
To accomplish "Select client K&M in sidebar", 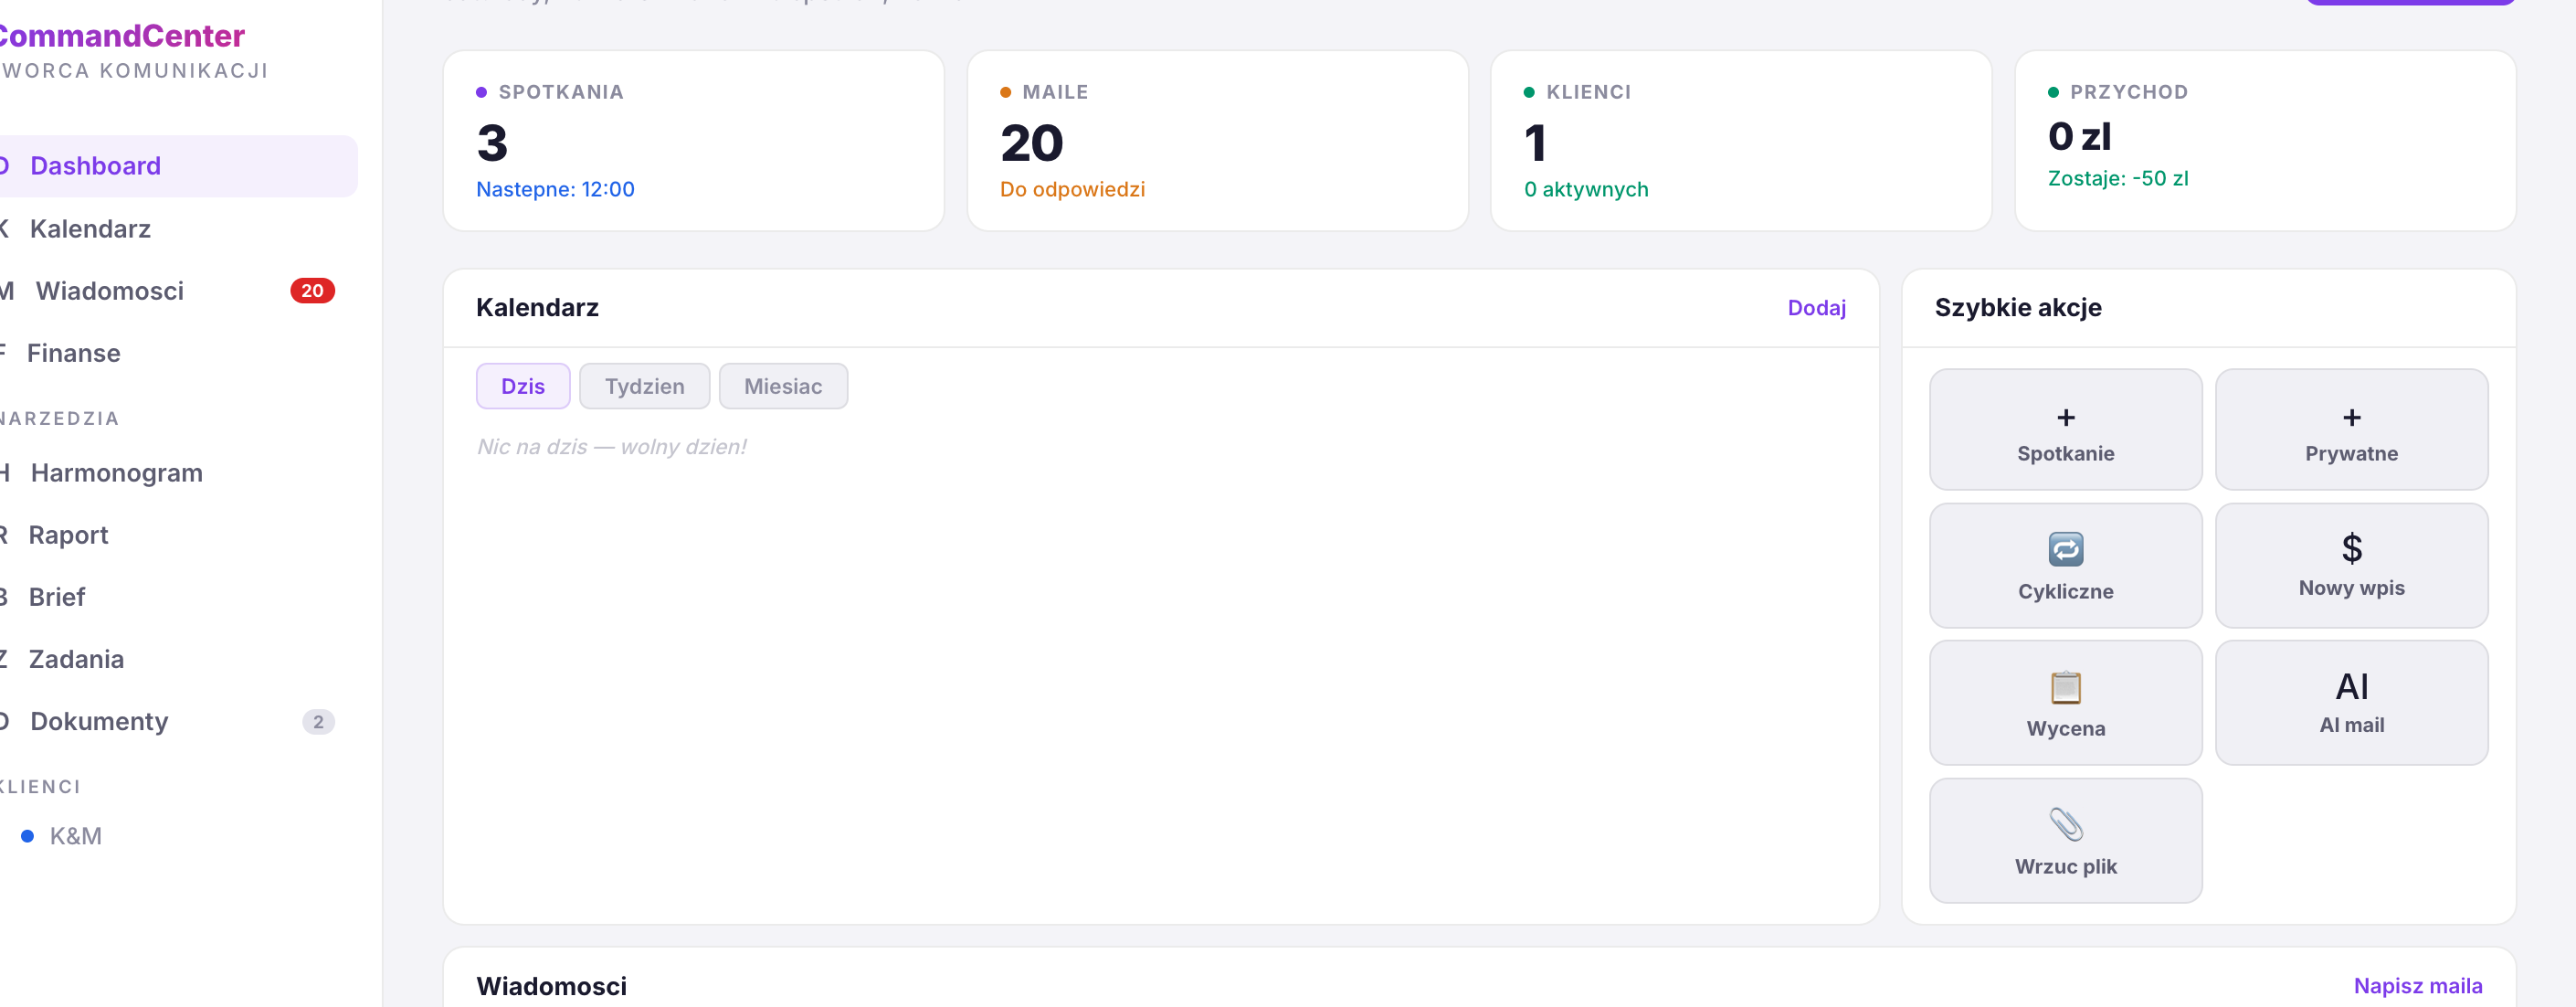I will pyautogui.click(x=76, y=836).
